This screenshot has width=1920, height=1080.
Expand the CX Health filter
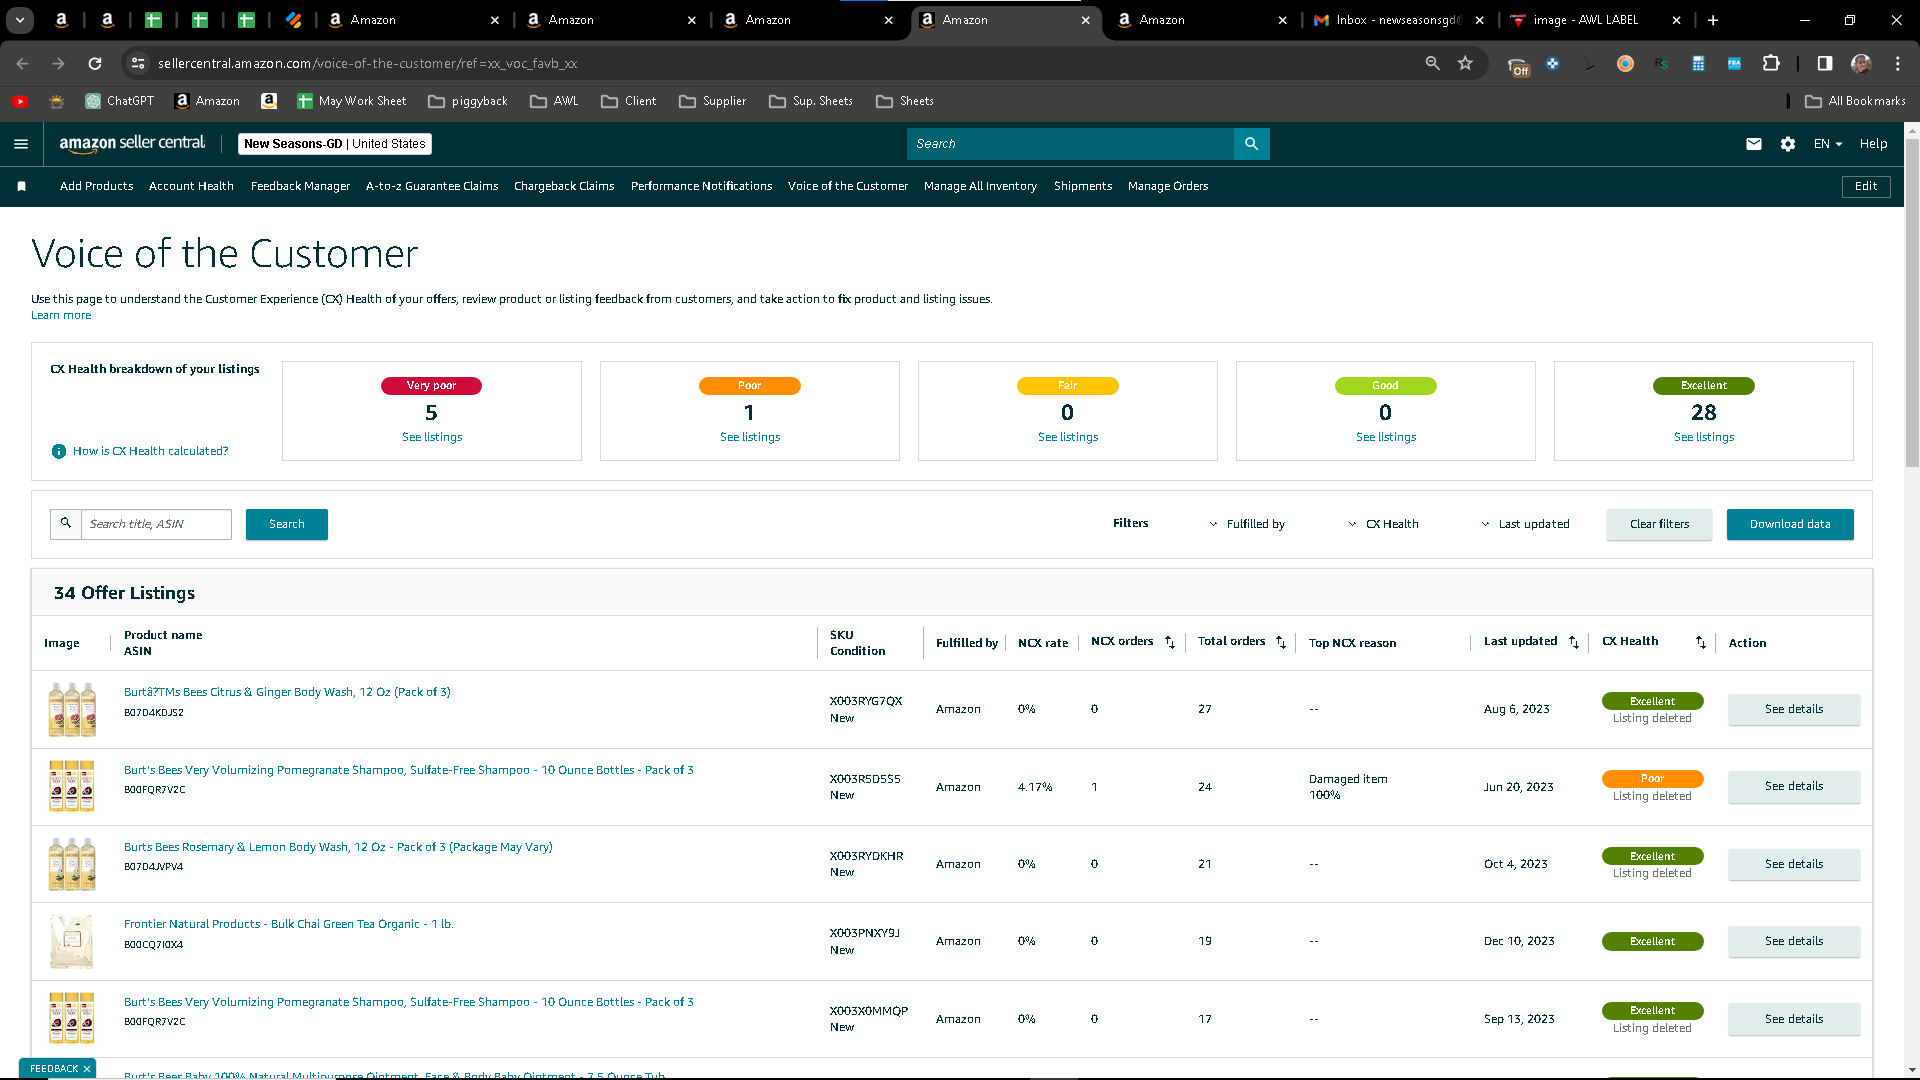click(x=1383, y=524)
